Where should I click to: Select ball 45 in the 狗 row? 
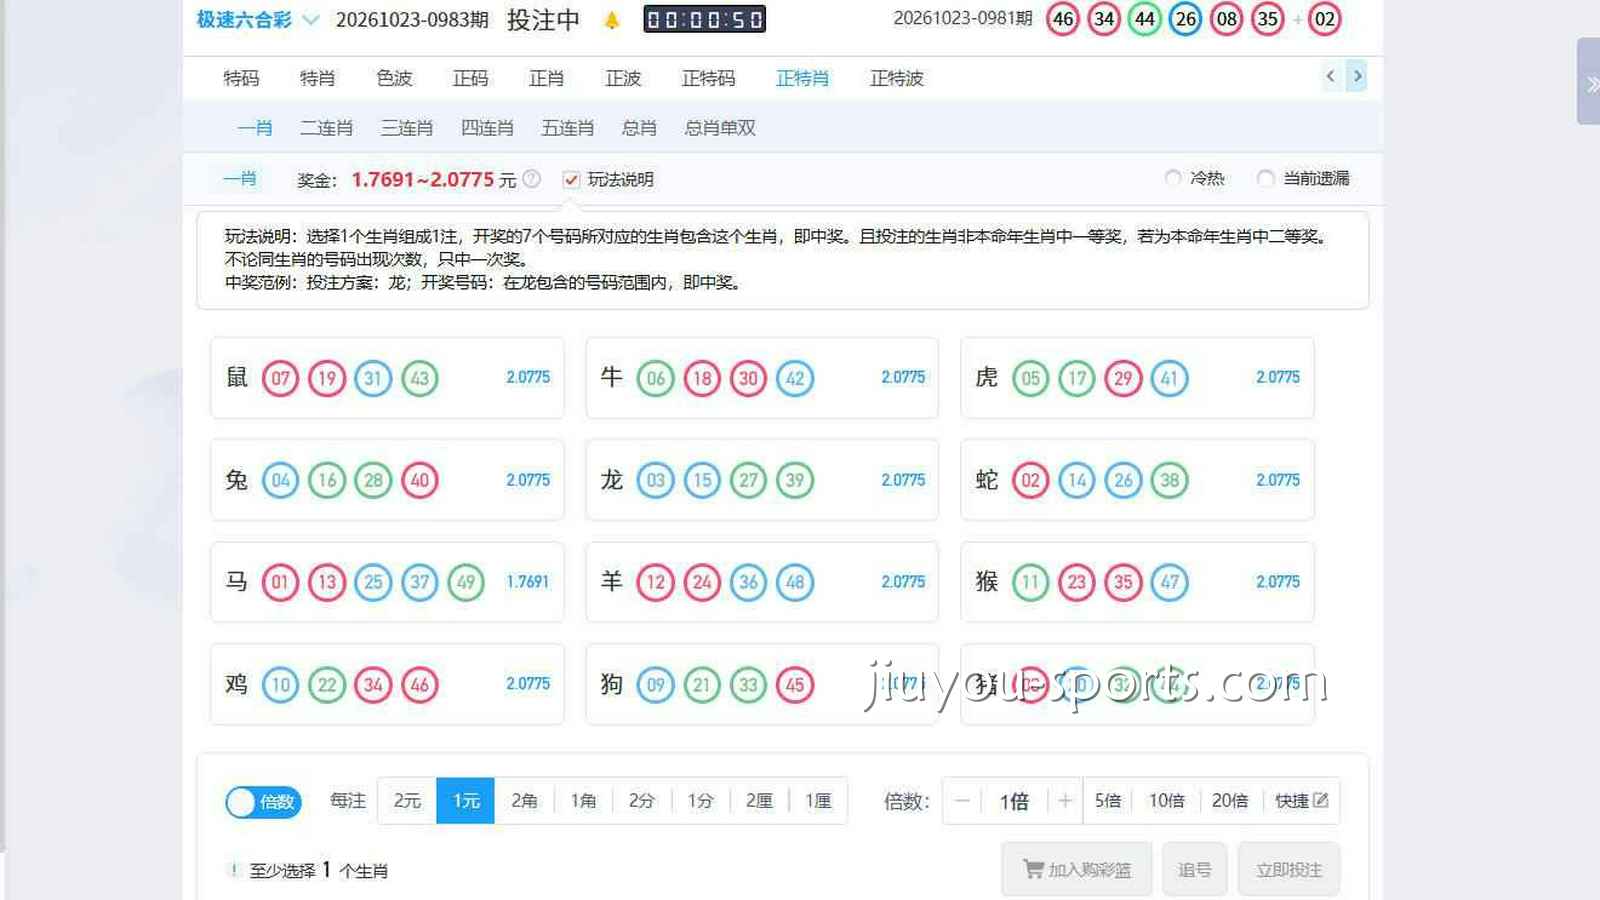(795, 685)
